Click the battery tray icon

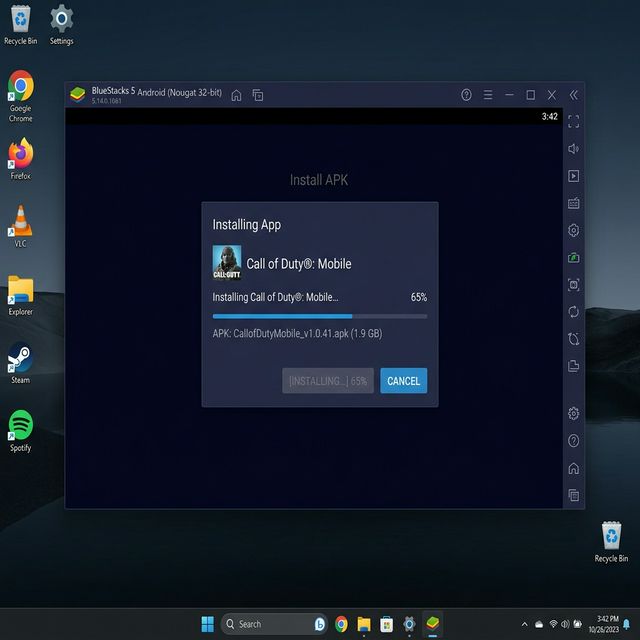577,624
